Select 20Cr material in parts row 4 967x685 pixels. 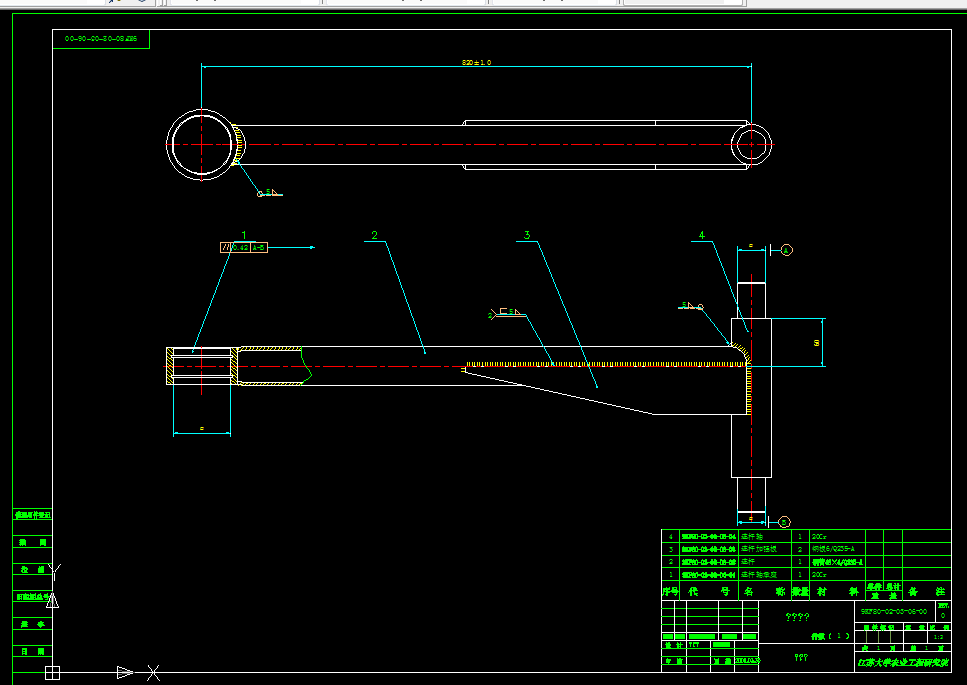click(x=819, y=536)
